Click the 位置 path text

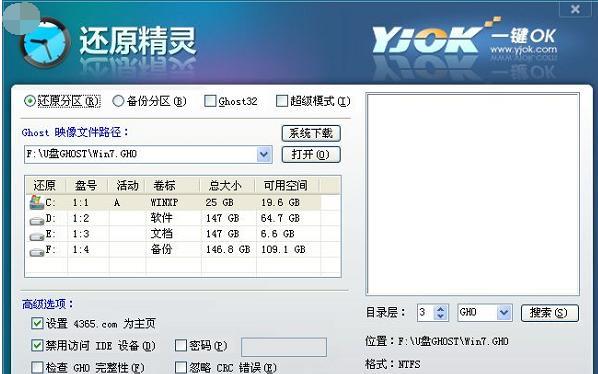tap(437, 341)
